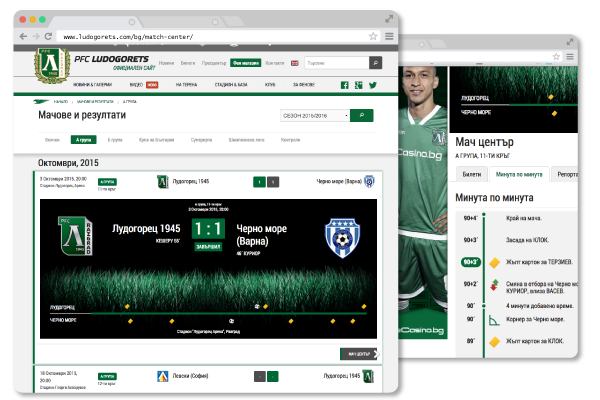Open the Ludogorets Facebook page icon

pyautogui.click(x=344, y=85)
